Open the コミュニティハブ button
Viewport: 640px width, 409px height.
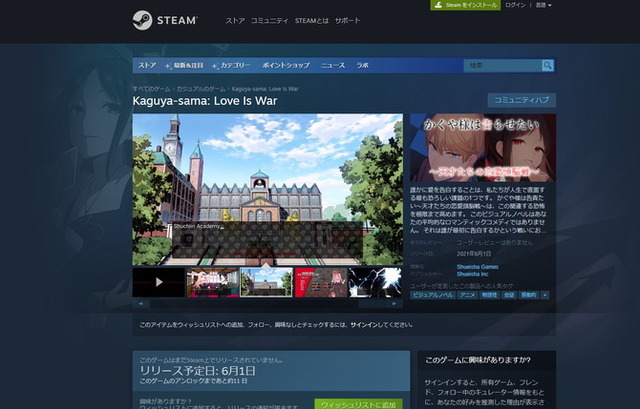tap(521, 100)
